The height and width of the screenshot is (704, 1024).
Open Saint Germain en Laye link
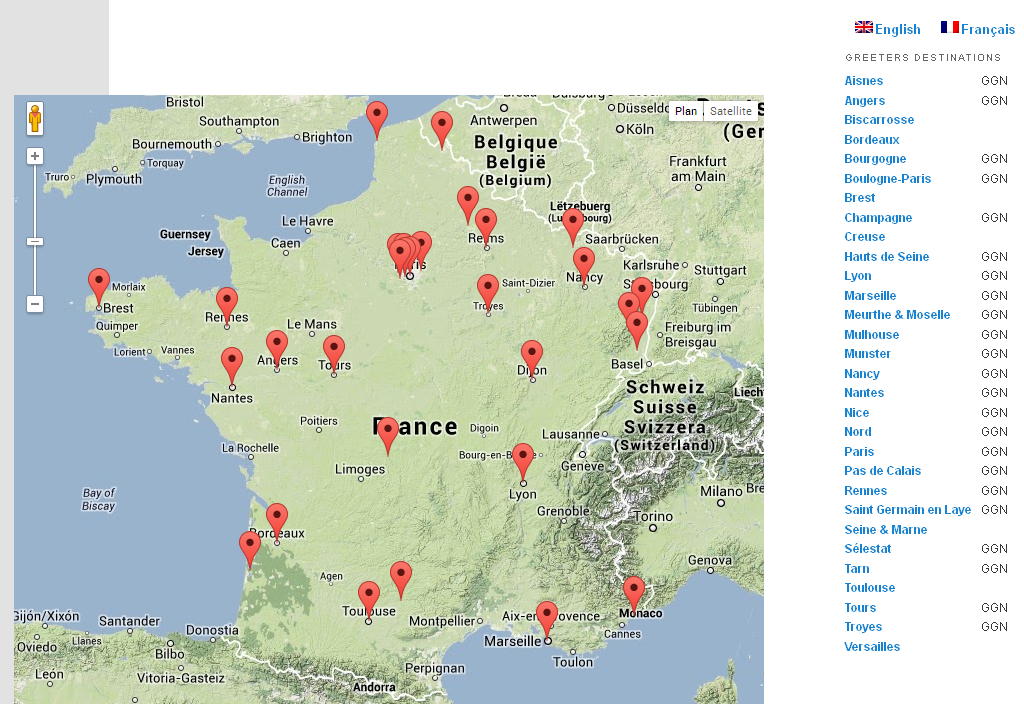[907, 510]
